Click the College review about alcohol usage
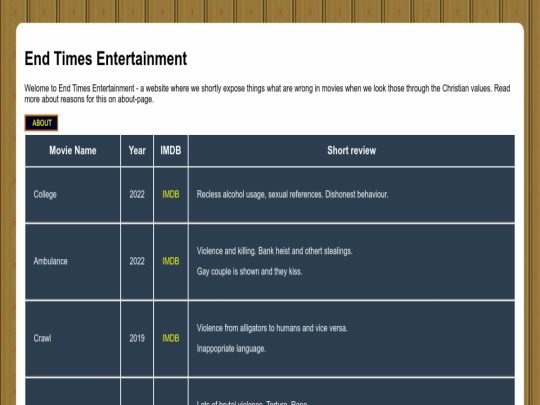This screenshot has height=405, width=540. pyautogui.click(x=292, y=195)
